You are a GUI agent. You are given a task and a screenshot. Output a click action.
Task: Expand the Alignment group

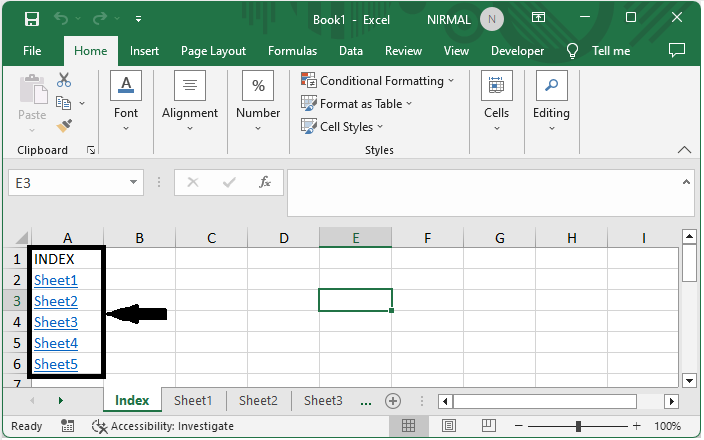190,102
